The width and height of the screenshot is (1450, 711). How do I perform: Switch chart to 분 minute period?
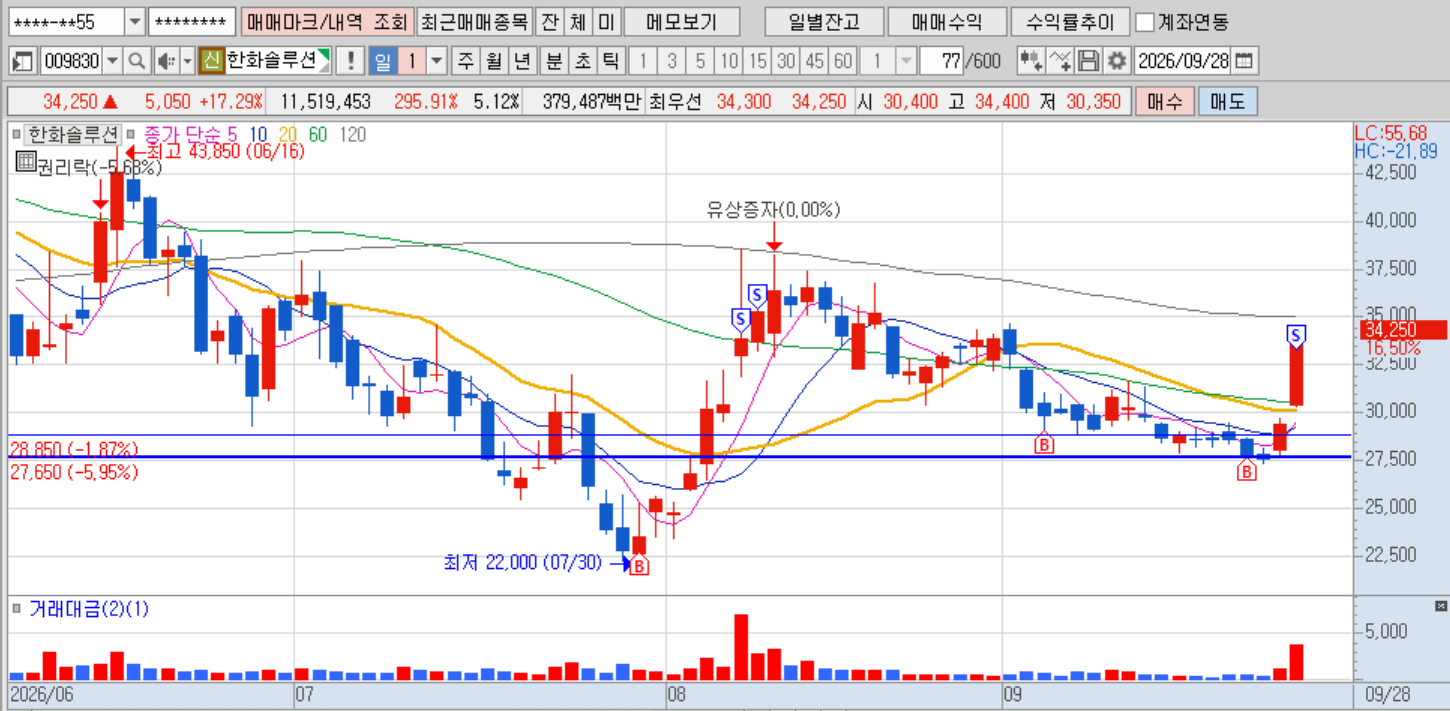click(553, 61)
